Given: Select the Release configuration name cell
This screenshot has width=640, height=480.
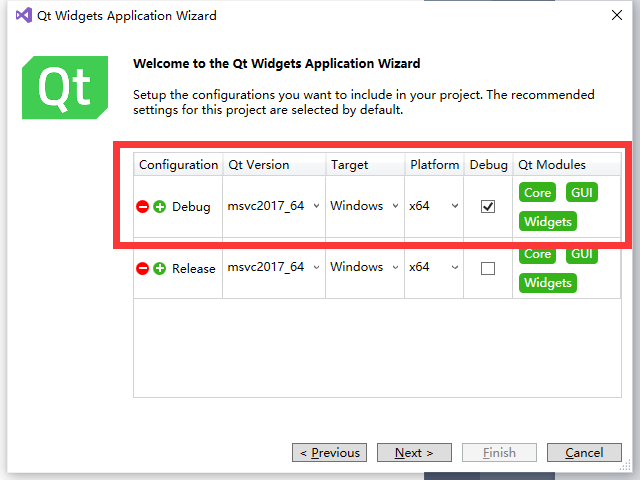Looking at the screenshot, I should [x=193, y=269].
